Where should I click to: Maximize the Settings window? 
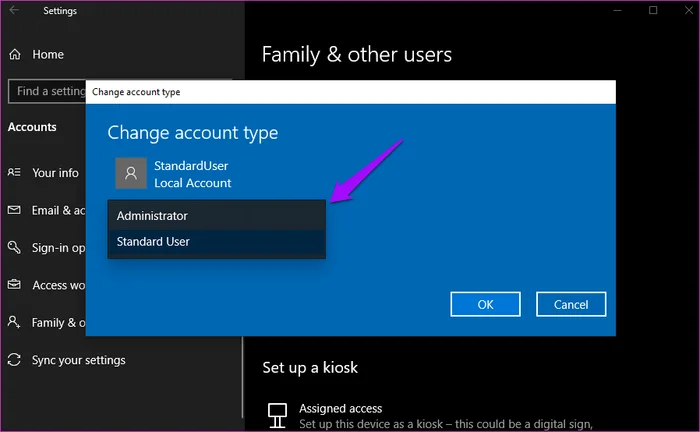653,10
